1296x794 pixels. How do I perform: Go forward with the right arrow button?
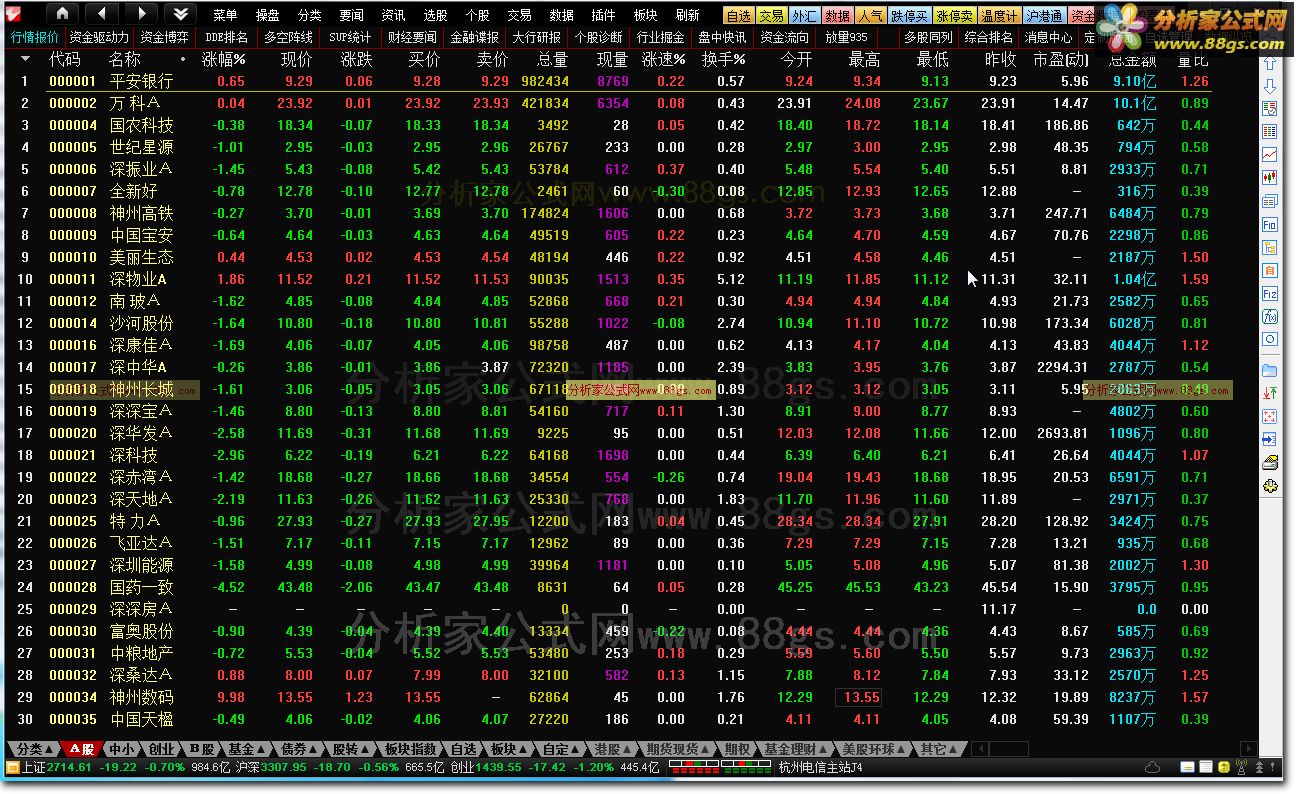click(141, 14)
